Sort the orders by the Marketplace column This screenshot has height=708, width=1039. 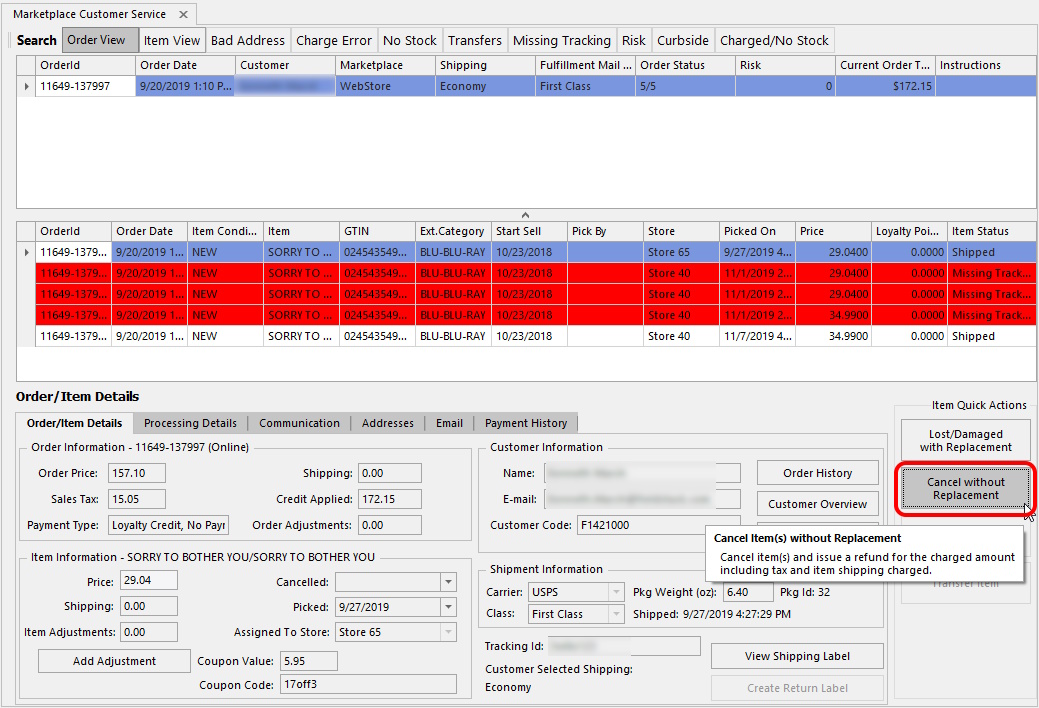[x=385, y=65]
